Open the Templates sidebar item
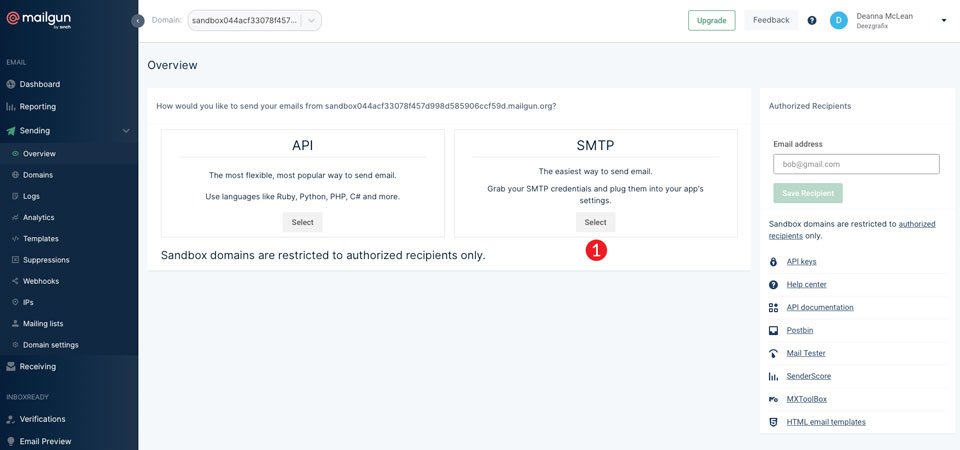 click(x=41, y=239)
